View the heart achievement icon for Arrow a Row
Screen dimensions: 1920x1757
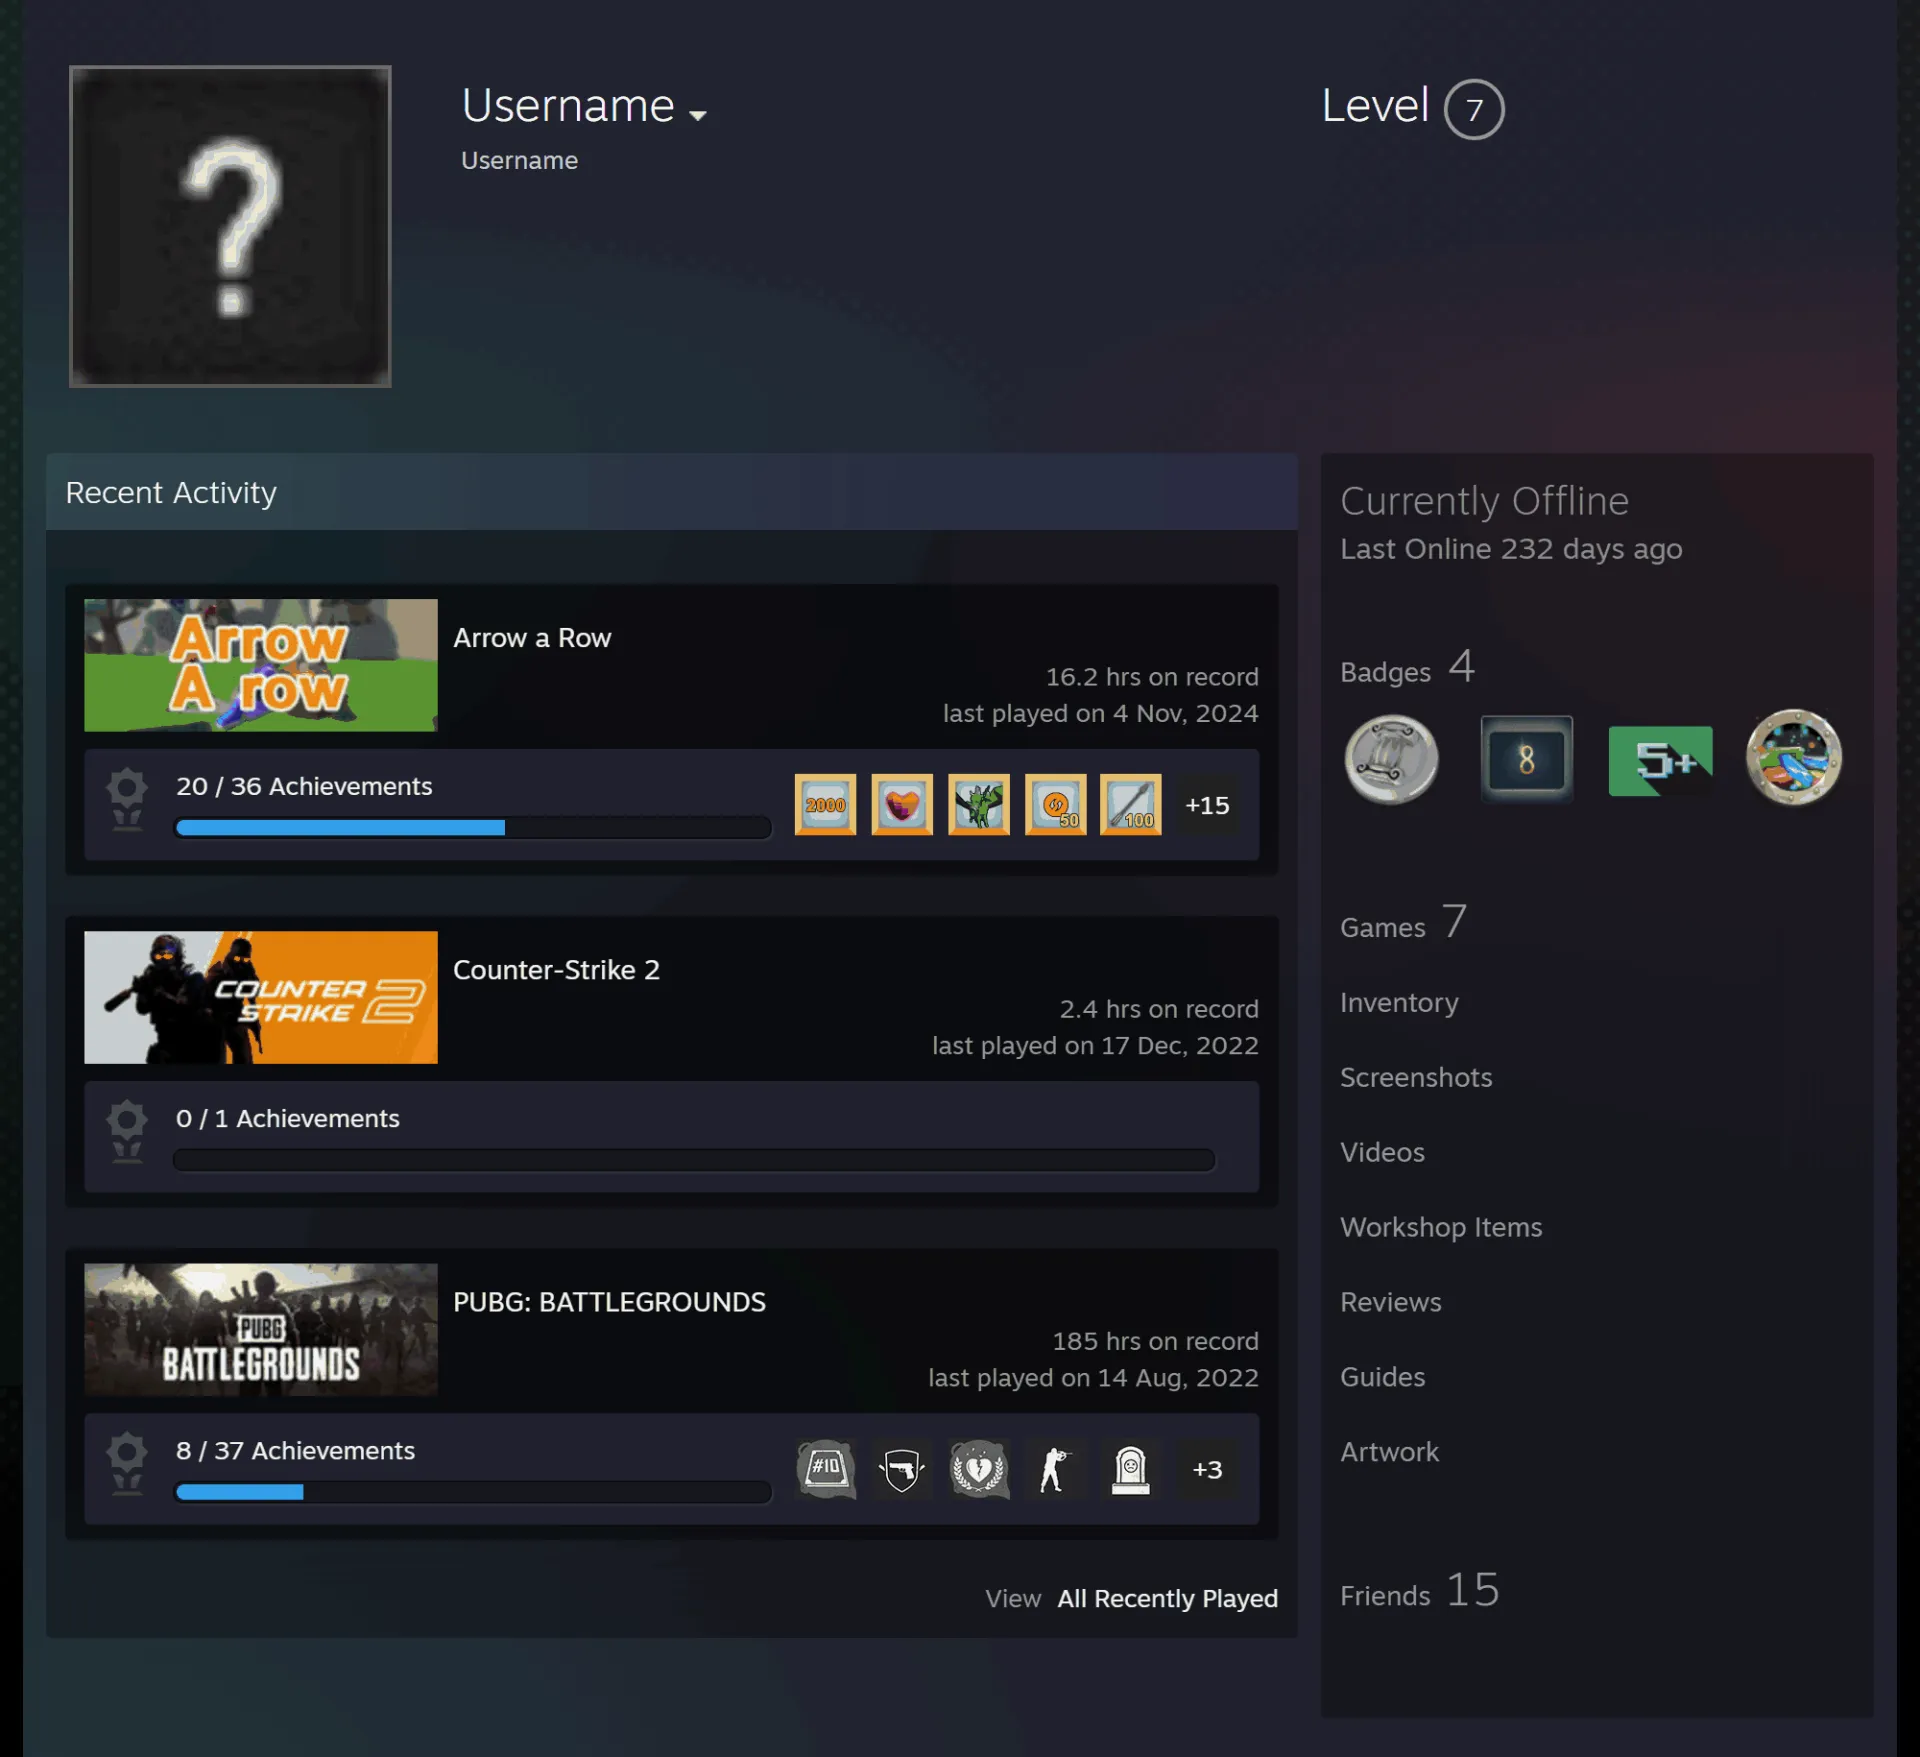coord(902,804)
